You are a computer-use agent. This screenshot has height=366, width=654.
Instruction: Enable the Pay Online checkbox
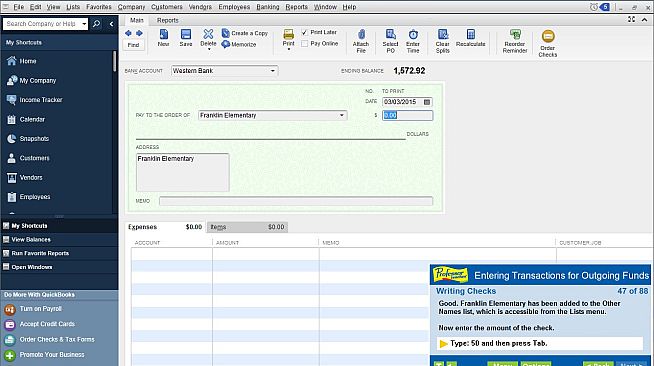coord(304,43)
